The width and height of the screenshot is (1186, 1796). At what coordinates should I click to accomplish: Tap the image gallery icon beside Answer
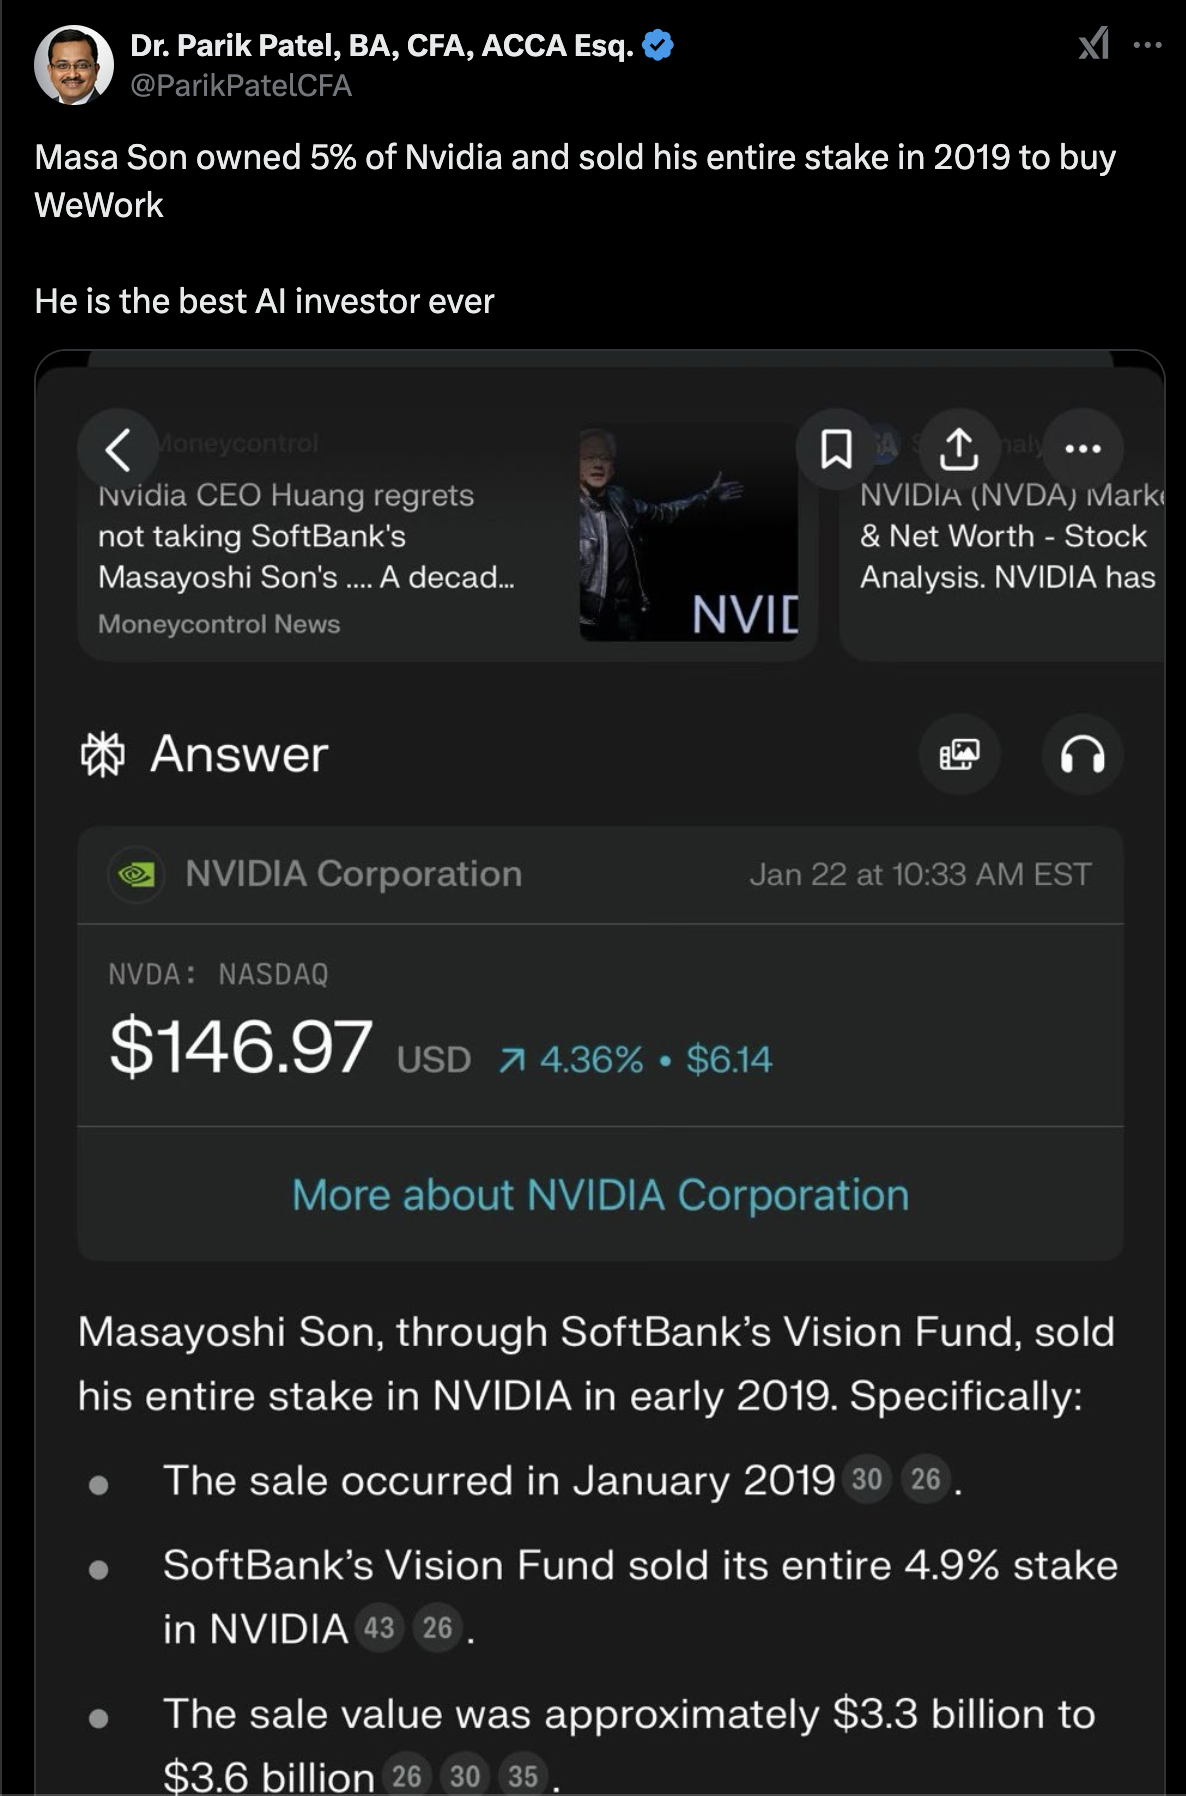click(x=960, y=754)
